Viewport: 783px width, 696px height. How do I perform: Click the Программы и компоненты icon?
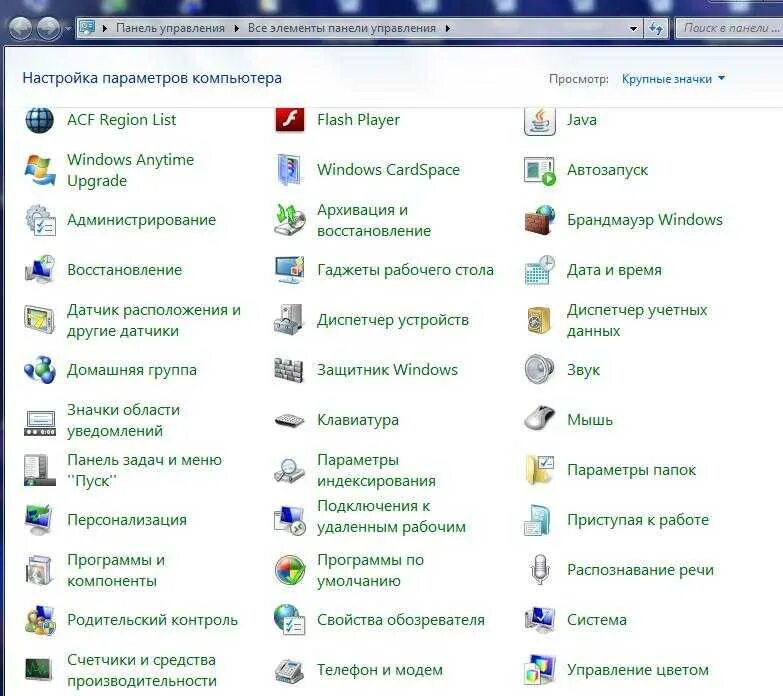tap(40, 570)
